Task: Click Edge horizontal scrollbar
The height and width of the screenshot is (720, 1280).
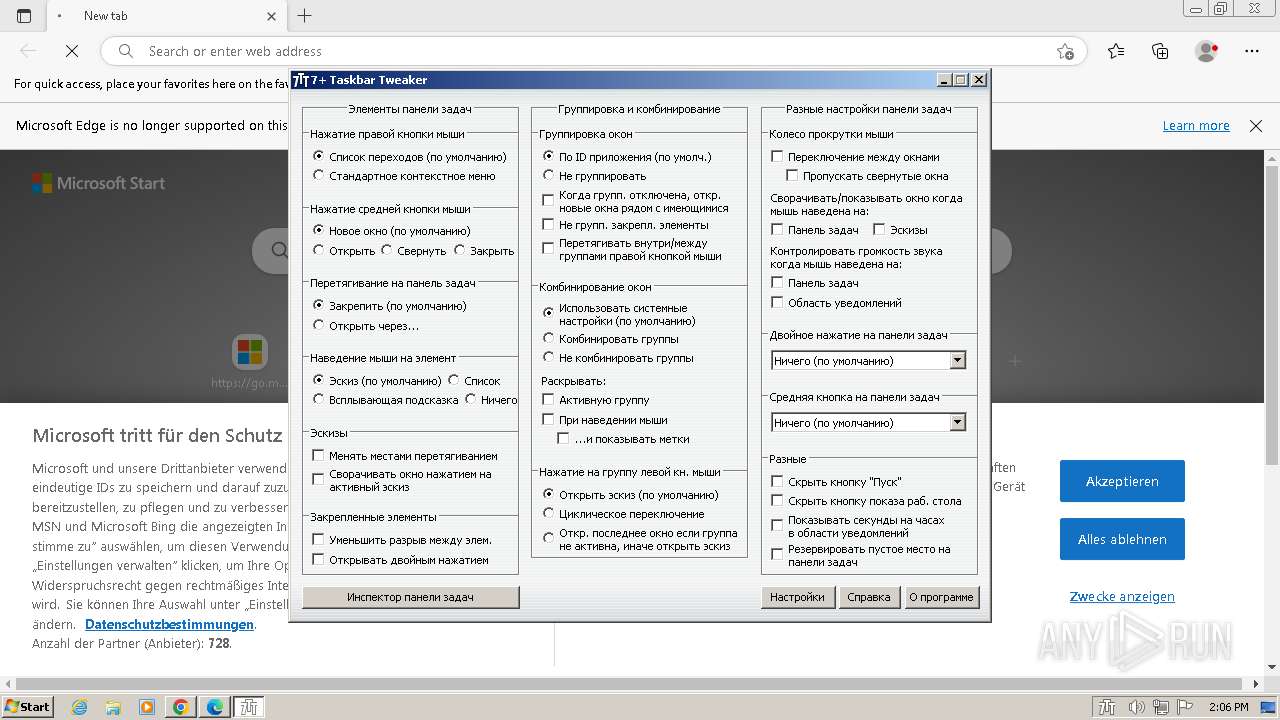Action: pos(630,685)
